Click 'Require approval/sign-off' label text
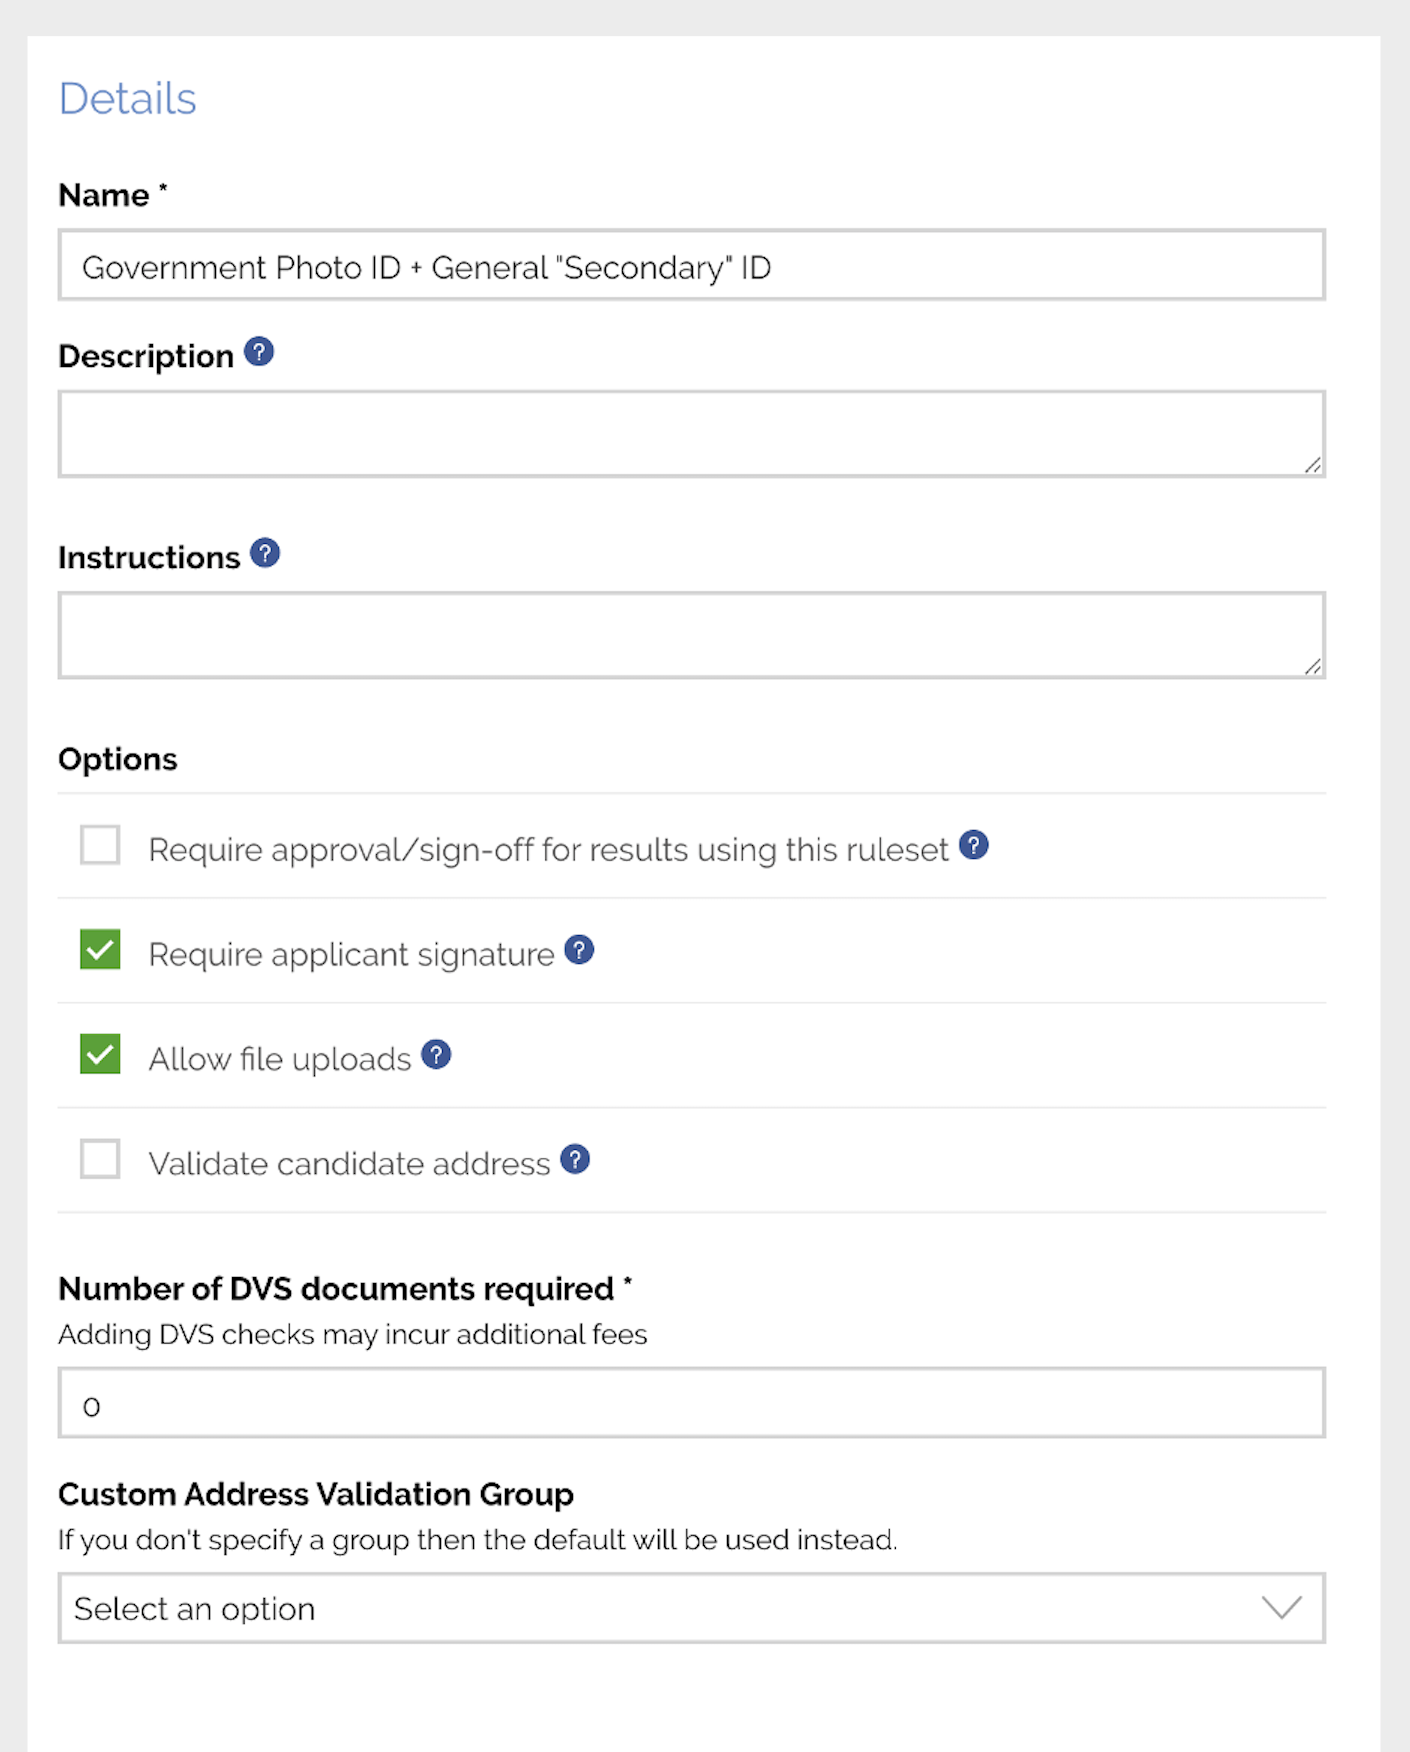Screen dimensions: 1410x1752 pyautogui.click(x=548, y=850)
